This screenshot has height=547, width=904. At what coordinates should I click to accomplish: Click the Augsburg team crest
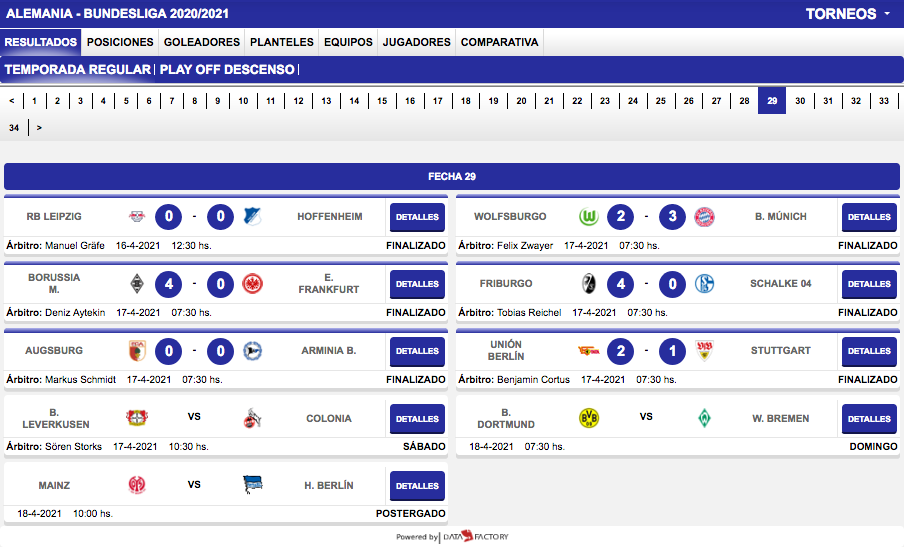point(137,350)
